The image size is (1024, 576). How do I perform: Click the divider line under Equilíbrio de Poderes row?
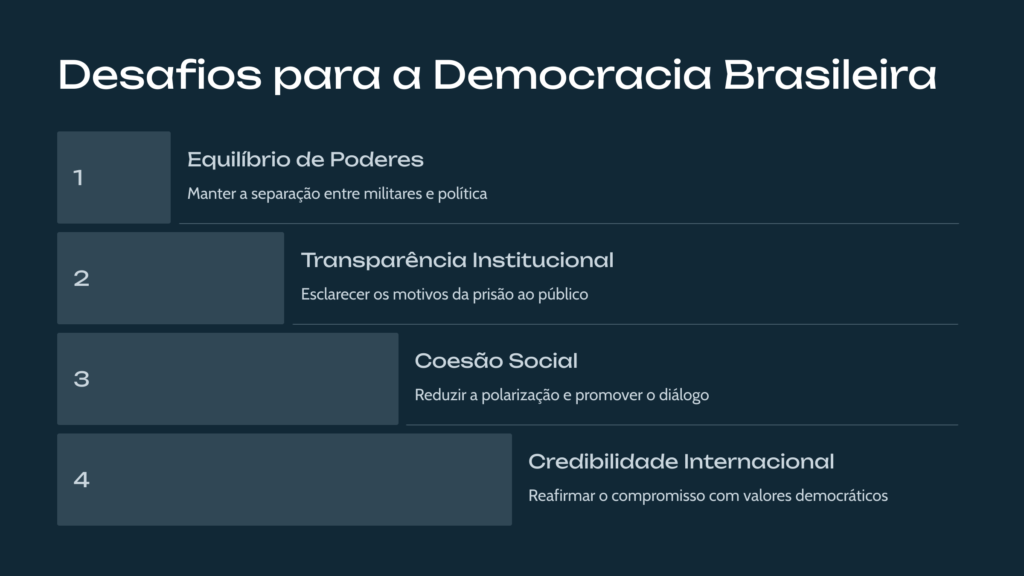(569, 223)
